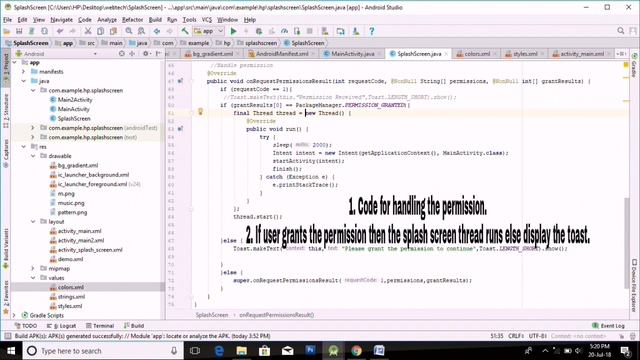This screenshot has width=640, height=360.
Task: Select Main2Activity class in project tree
Action: coord(75,100)
